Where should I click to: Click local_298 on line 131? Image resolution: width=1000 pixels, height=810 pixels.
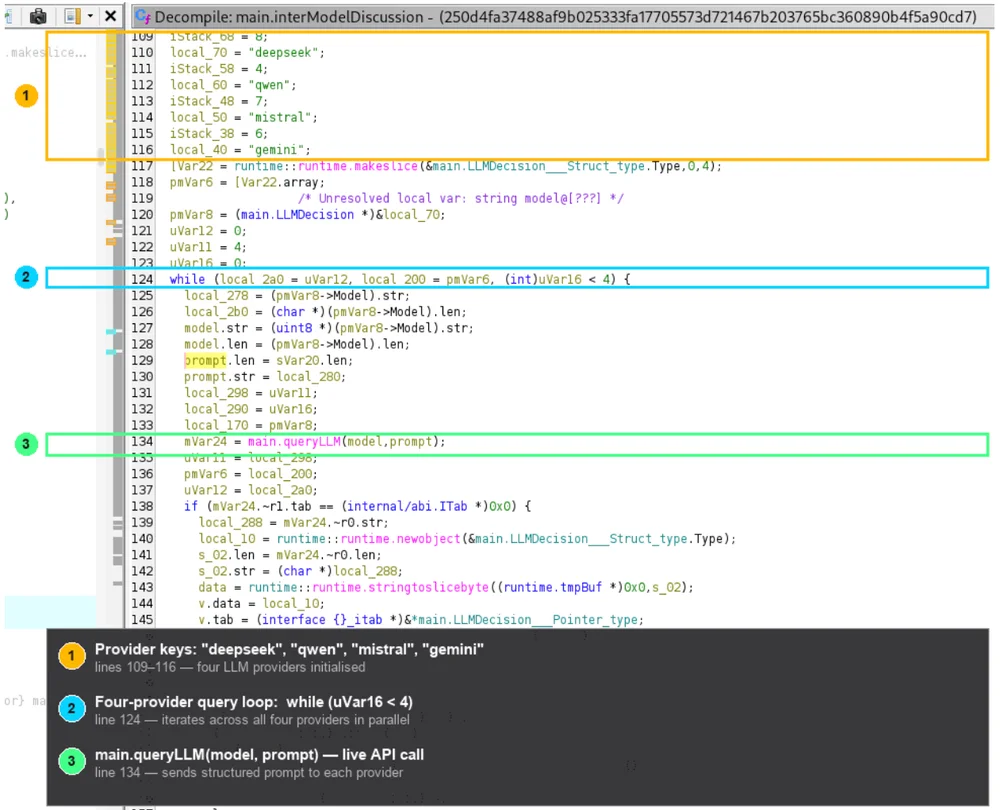(x=216, y=393)
